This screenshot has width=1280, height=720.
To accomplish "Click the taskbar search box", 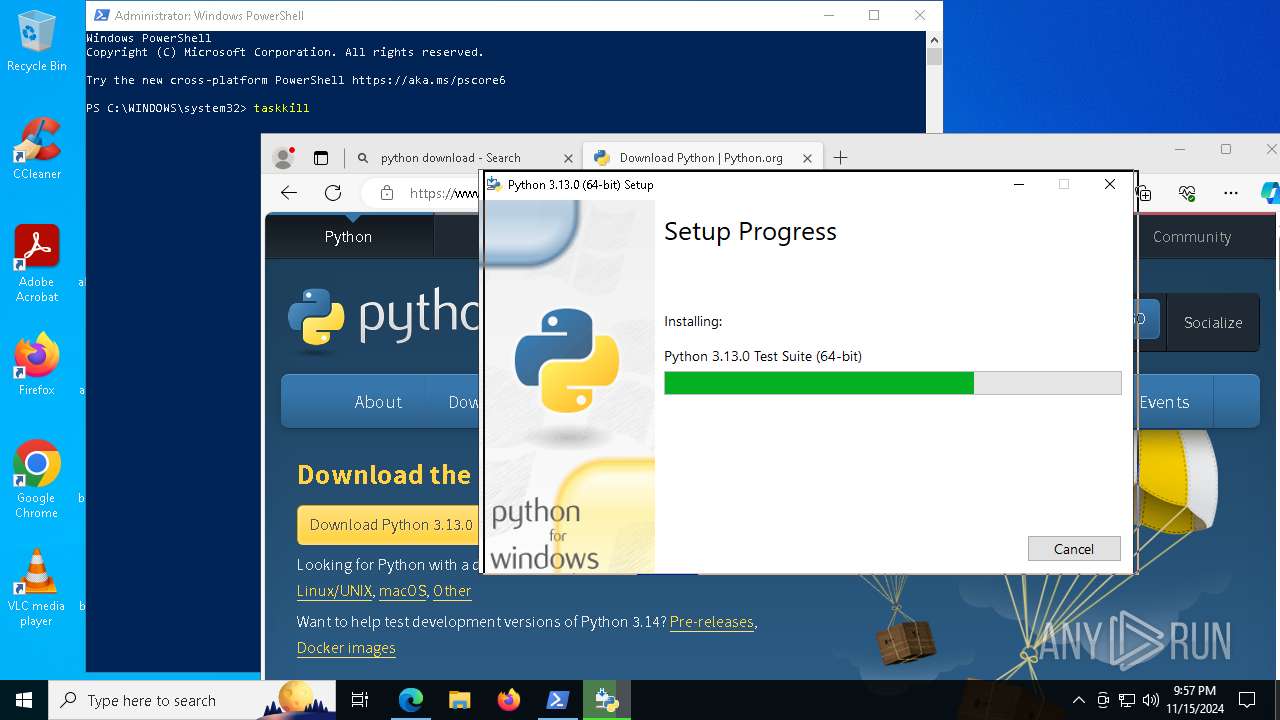I will pyautogui.click(x=192, y=700).
